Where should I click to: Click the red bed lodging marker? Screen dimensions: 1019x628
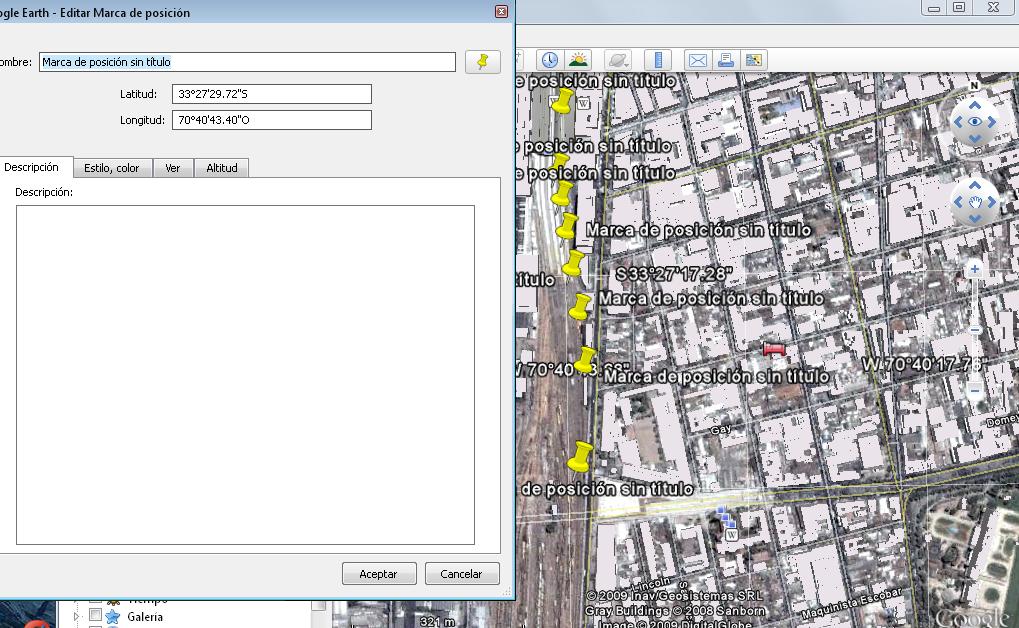point(774,349)
